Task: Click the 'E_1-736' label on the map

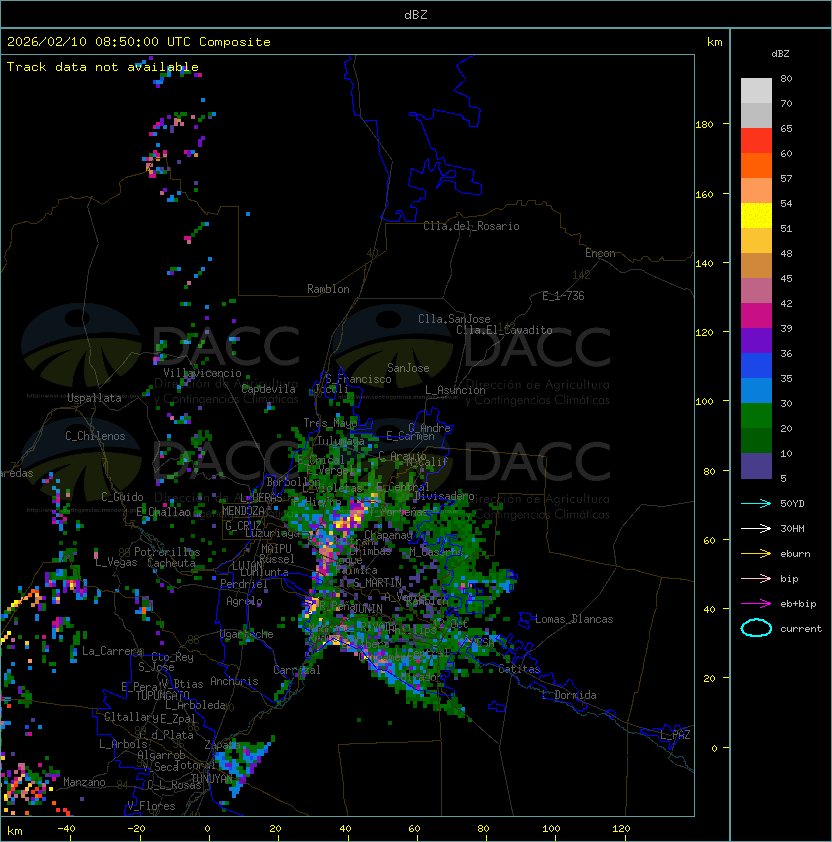Action: [563, 296]
